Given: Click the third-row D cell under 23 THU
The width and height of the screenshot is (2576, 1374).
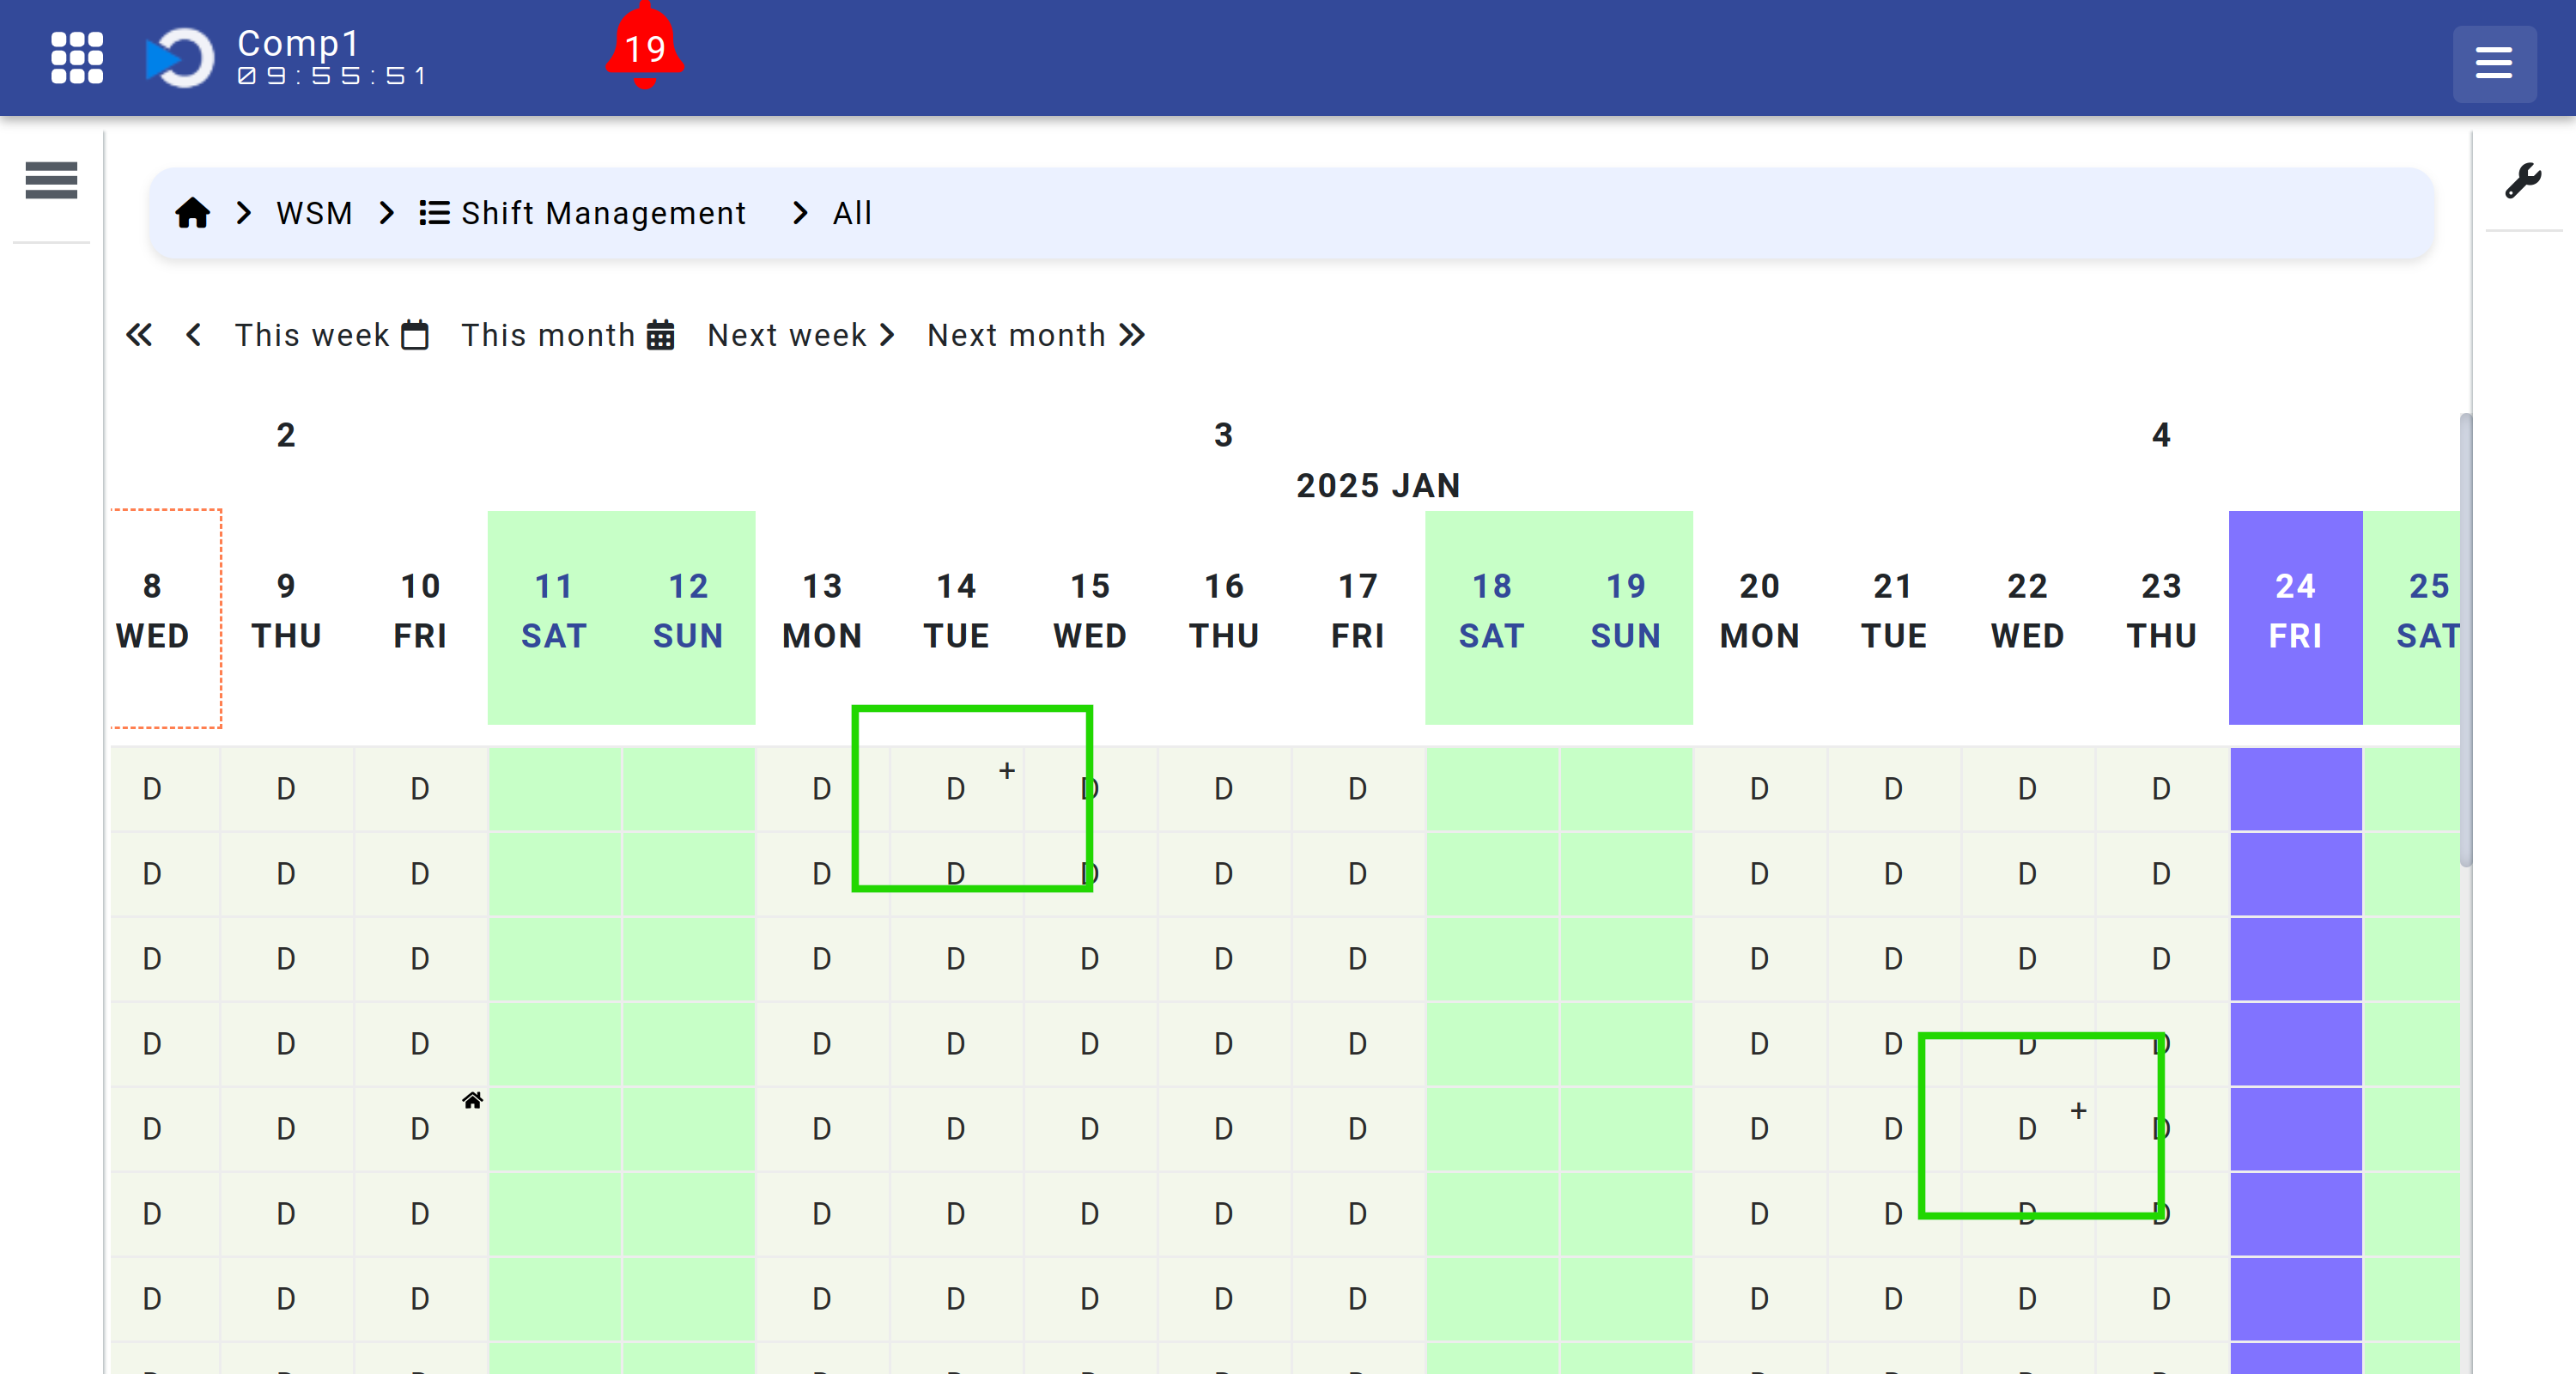Looking at the screenshot, I should 2162,959.
